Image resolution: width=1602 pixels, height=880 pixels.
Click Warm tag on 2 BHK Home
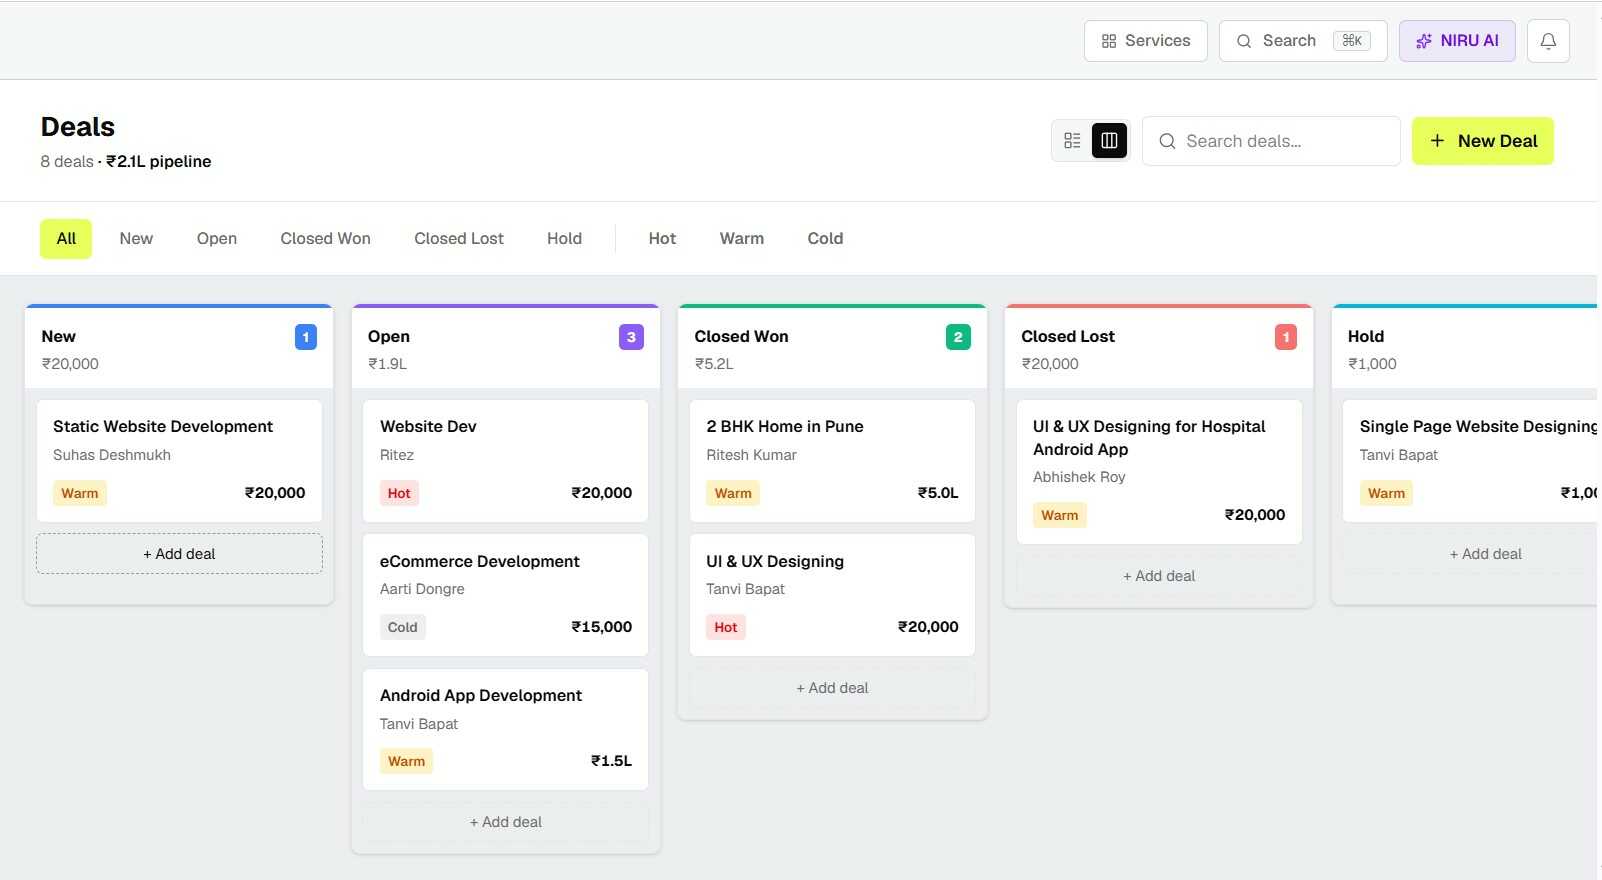pos(733,493)
